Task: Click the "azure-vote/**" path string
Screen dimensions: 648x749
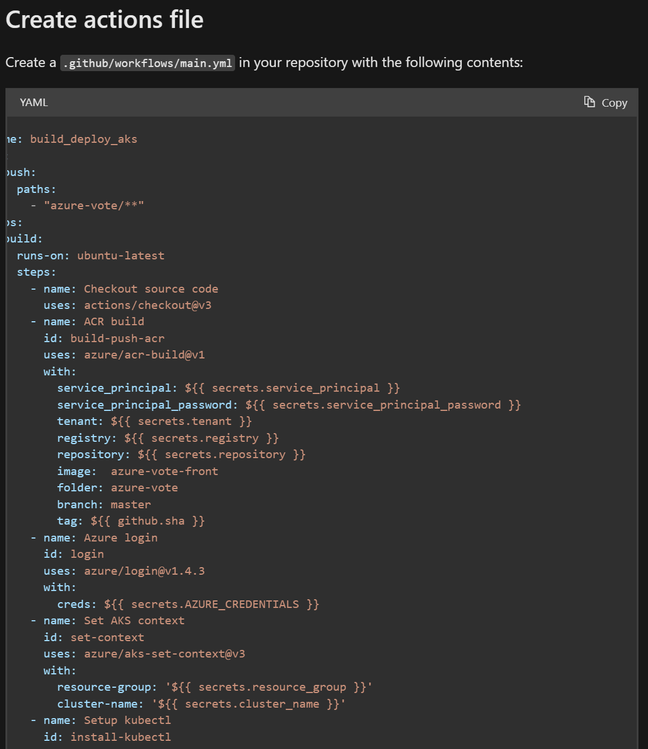Action: [94, 205]
